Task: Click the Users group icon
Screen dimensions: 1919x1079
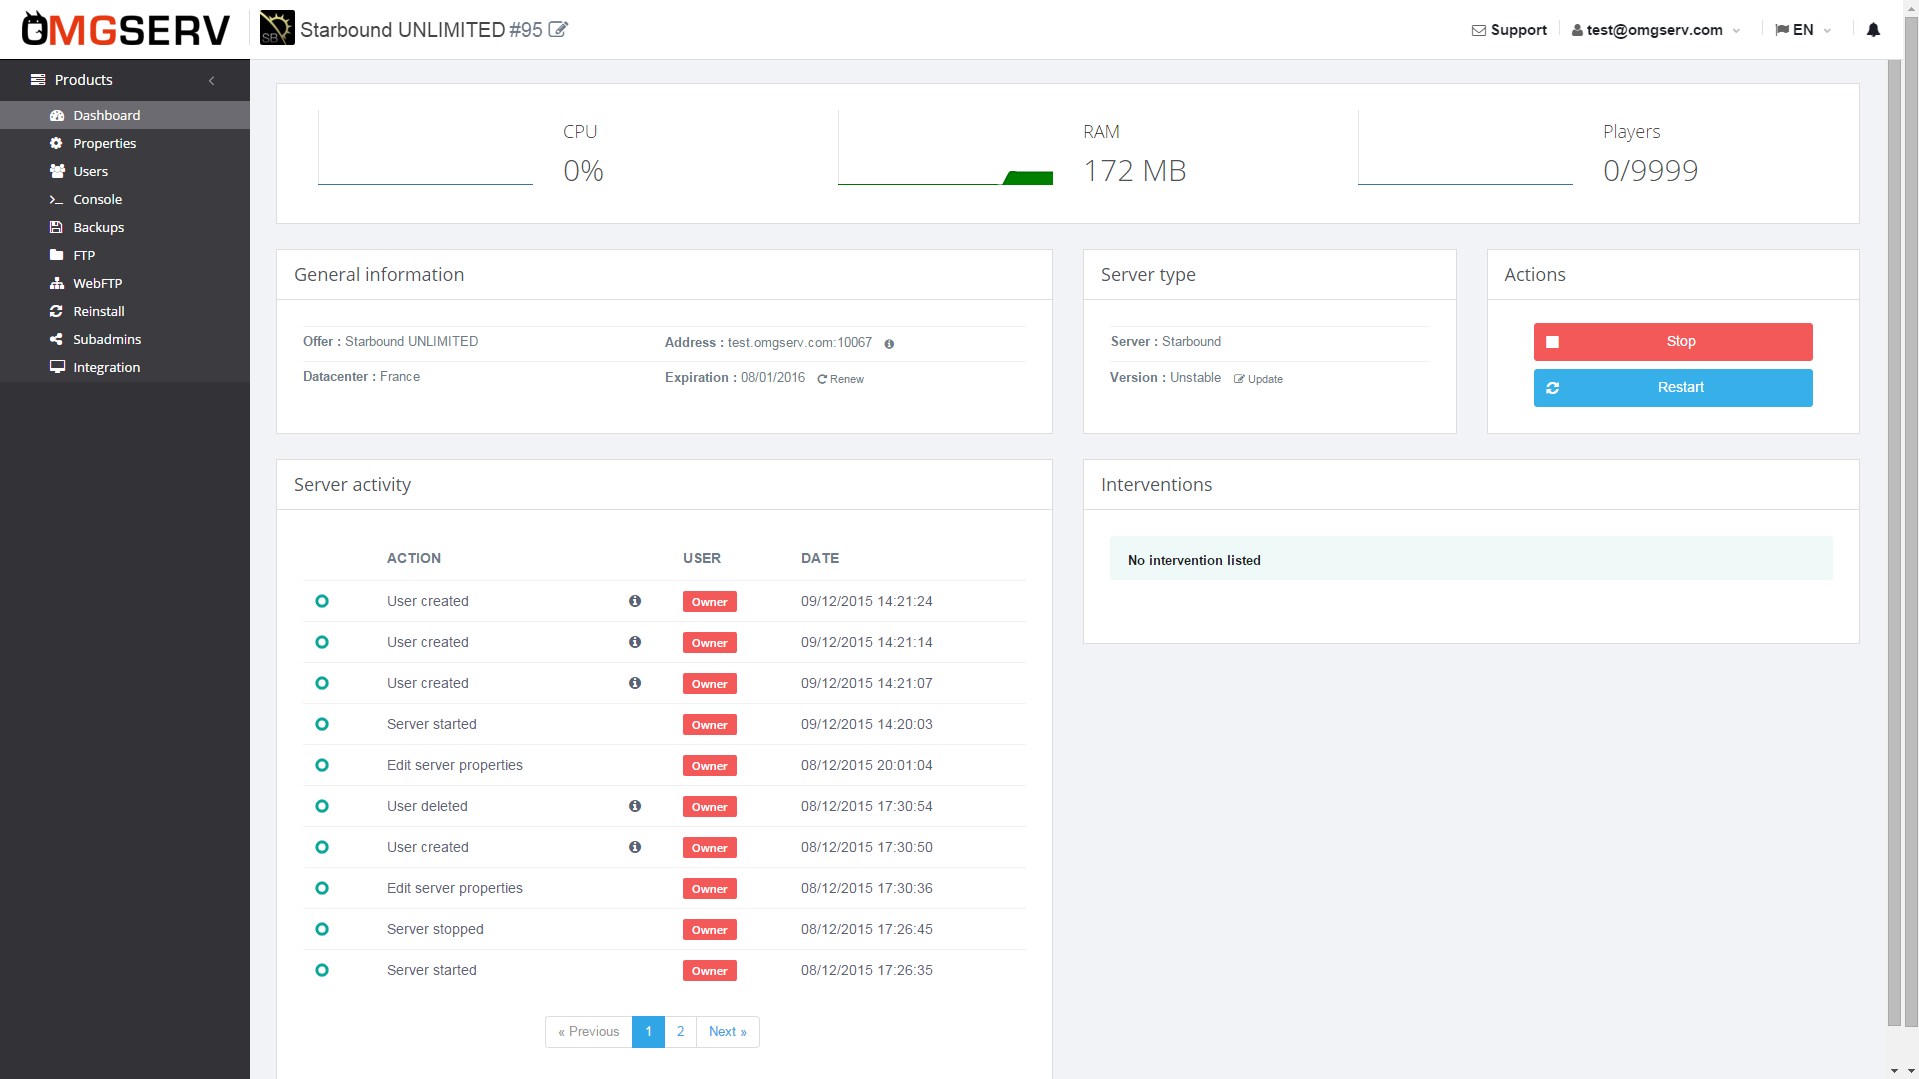Action: coord(57,171)
